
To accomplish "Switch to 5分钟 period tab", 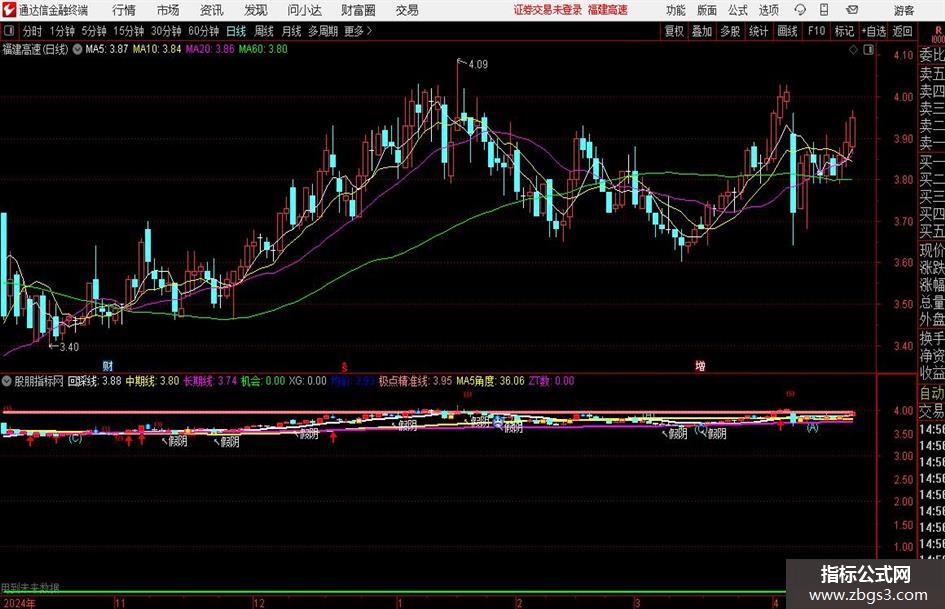I will click(93, 31).
